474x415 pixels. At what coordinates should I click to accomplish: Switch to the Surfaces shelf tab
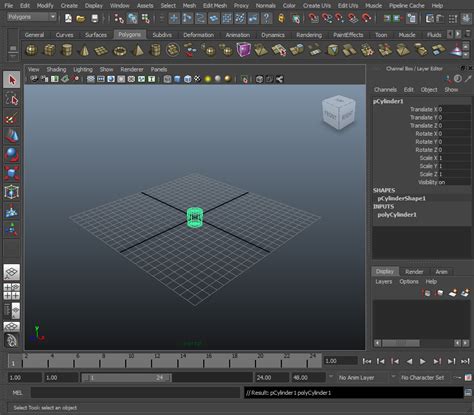pyautogui.click(x=96, y=35)
